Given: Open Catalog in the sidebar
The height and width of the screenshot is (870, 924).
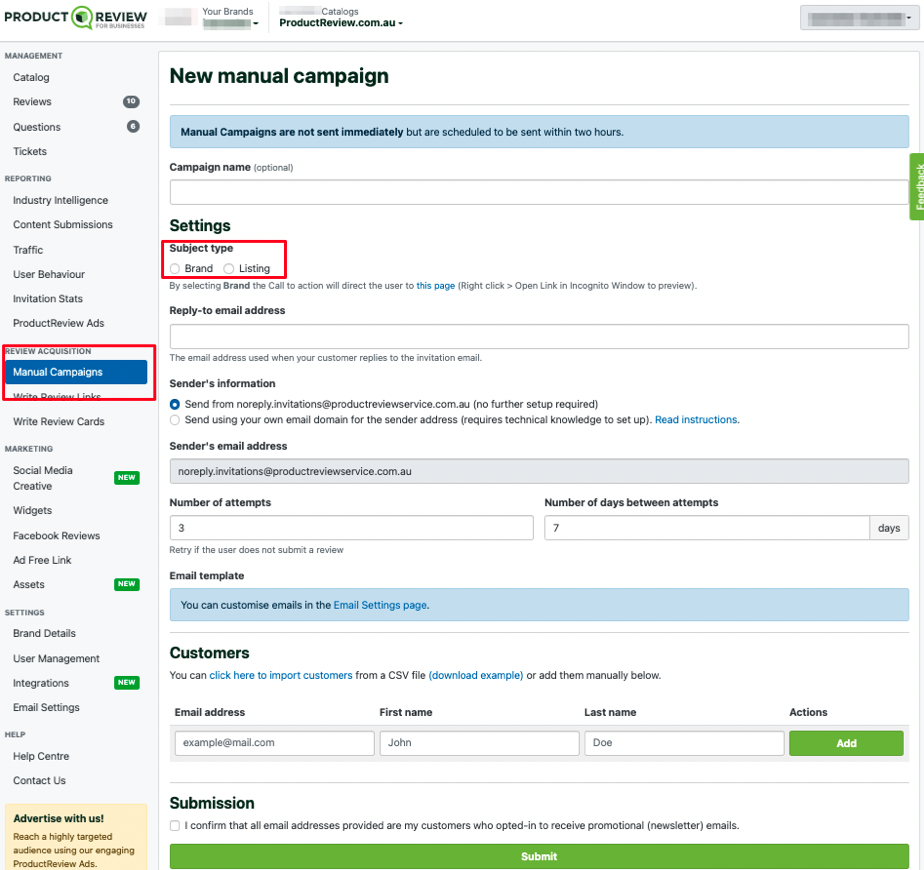Looking at the screenshot, I should [x=31, y=77].
